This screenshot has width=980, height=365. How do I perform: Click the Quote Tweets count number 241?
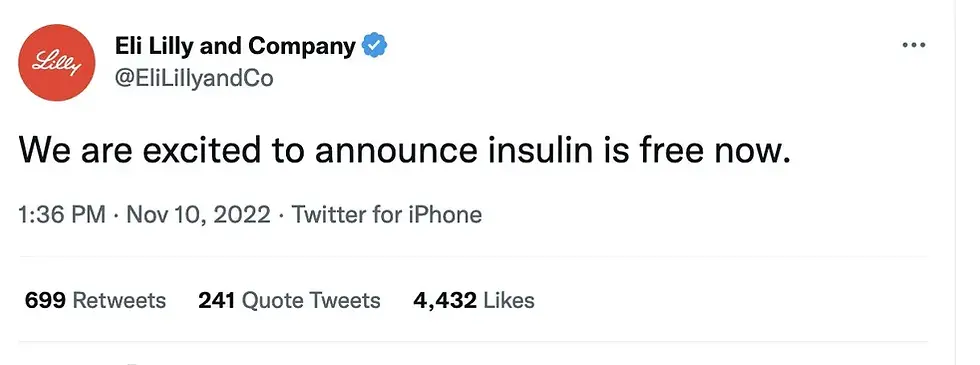(x=216, y=301)
